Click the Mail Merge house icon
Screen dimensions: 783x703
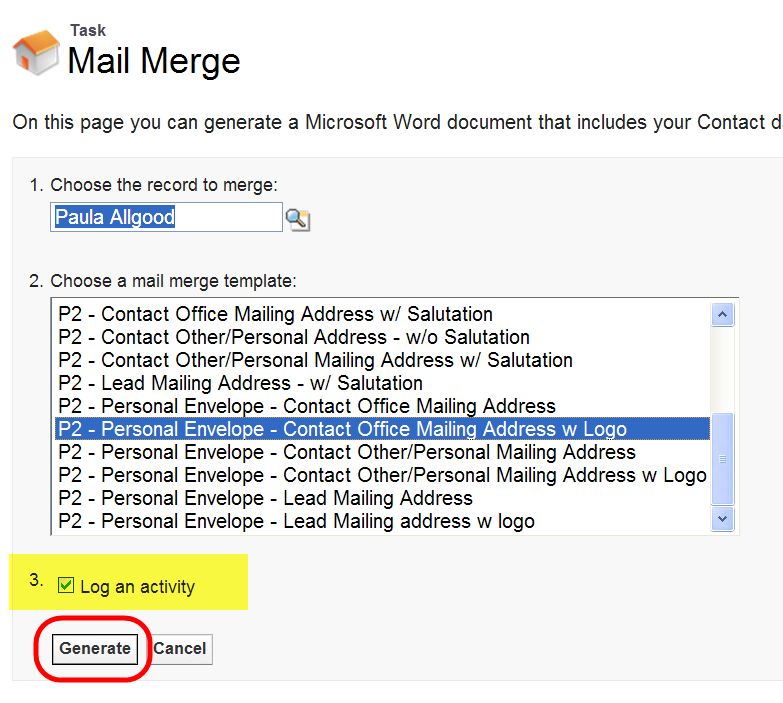pyautogui.click(x=36, y=52)
